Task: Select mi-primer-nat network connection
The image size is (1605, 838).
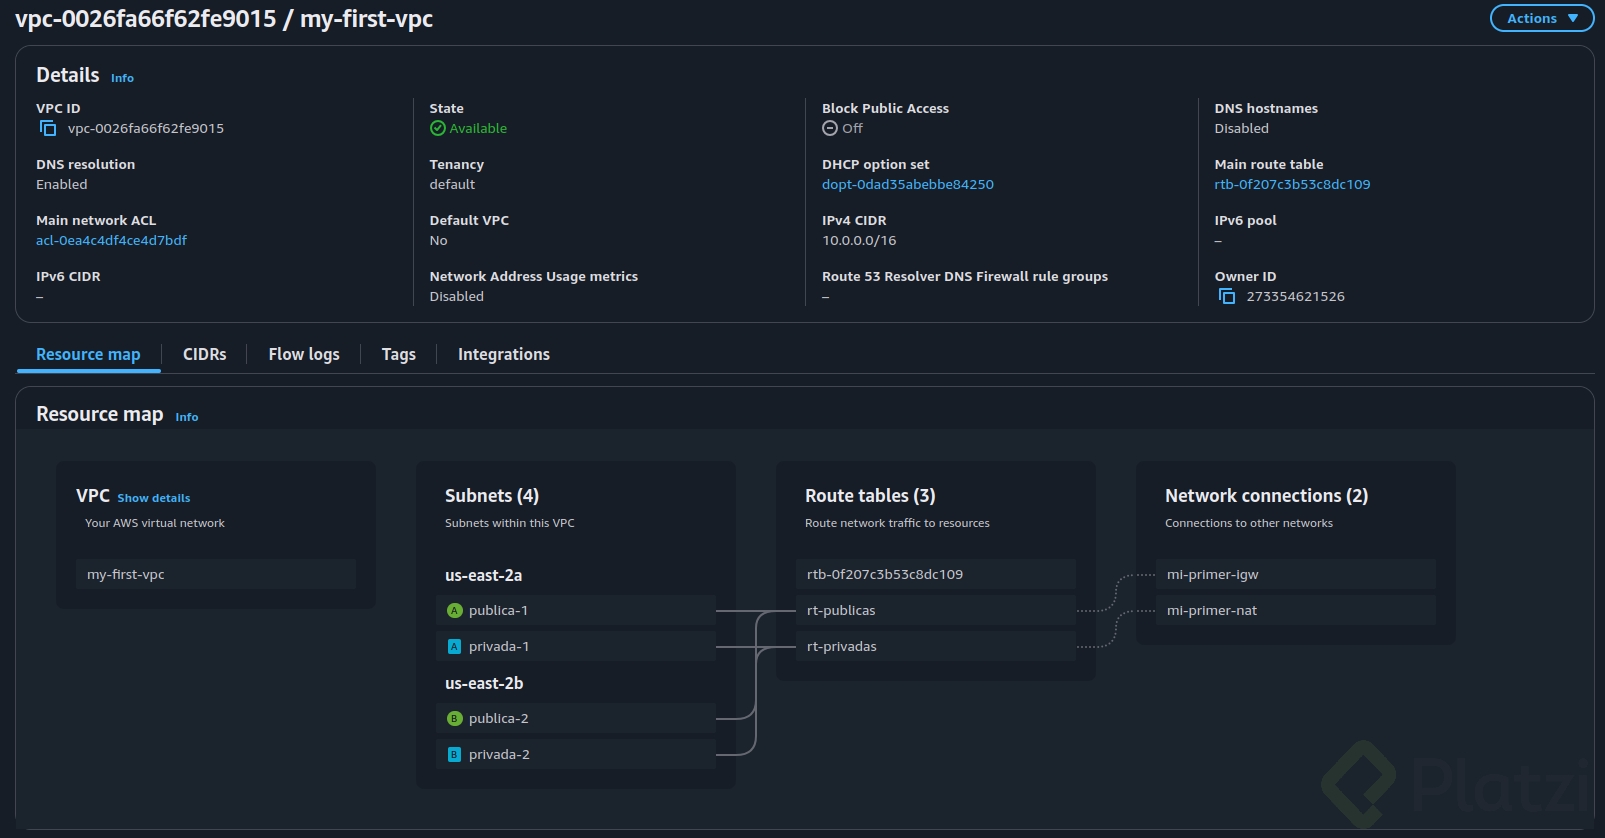Action: pos(1211,610)
